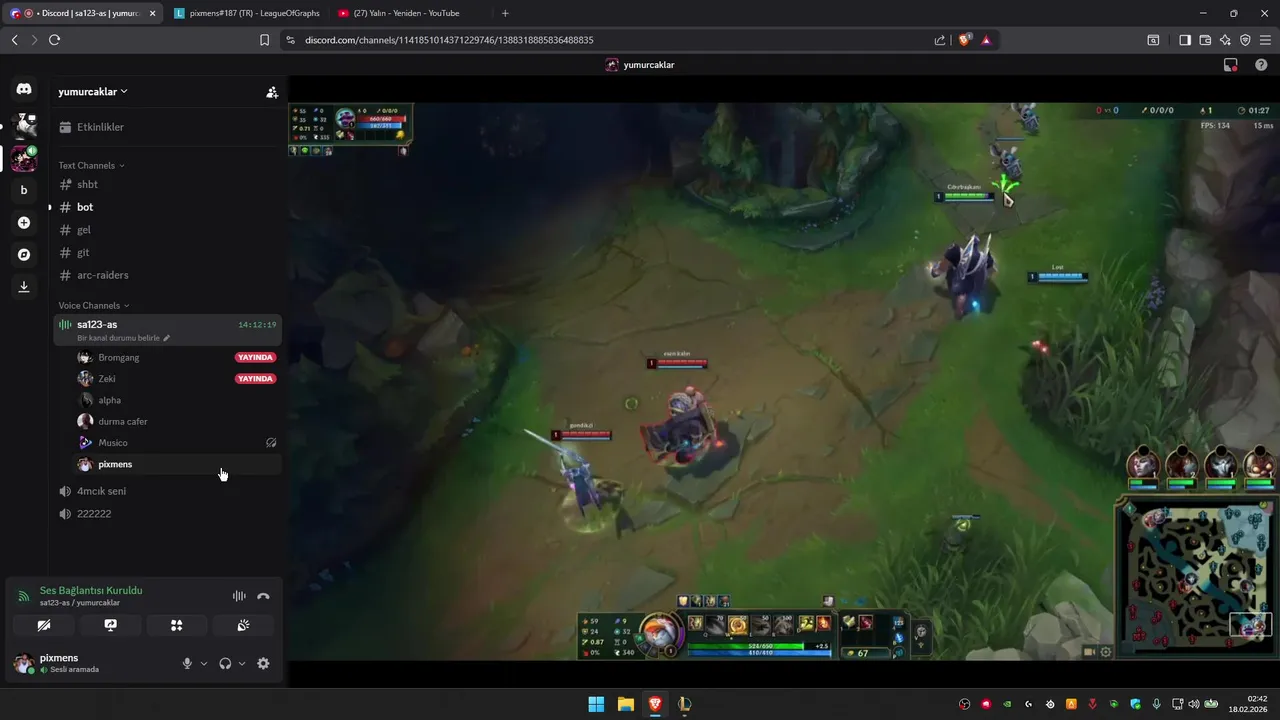Switch to Yalın - Yeniden YouTube tab
The image size is (1280, 720).
point(409,13)
